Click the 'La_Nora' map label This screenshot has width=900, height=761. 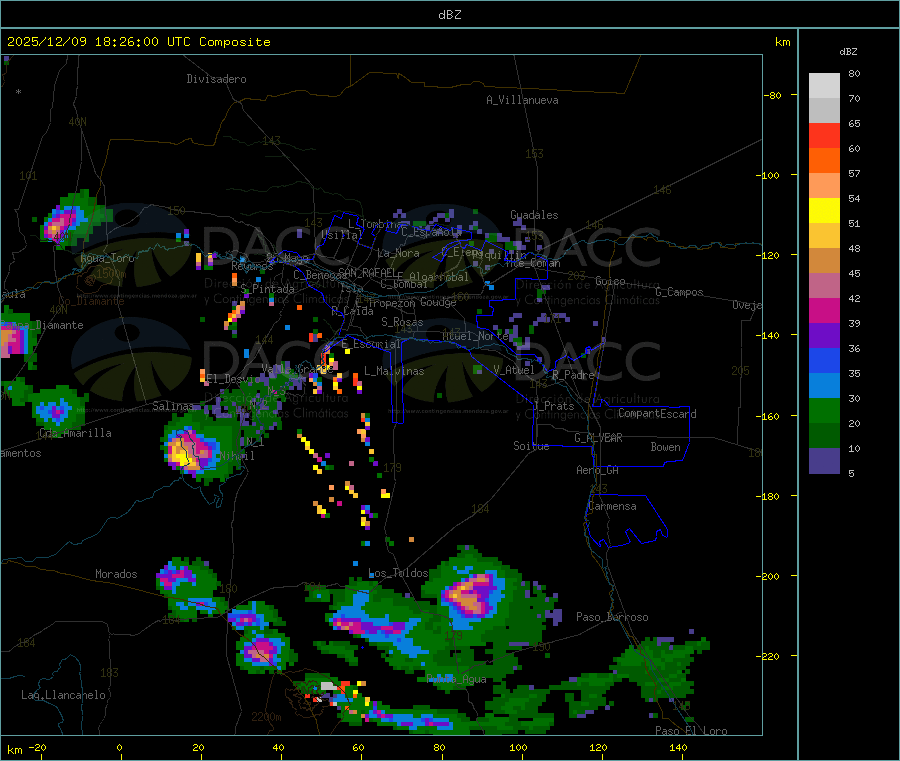[x=398, y=253]
